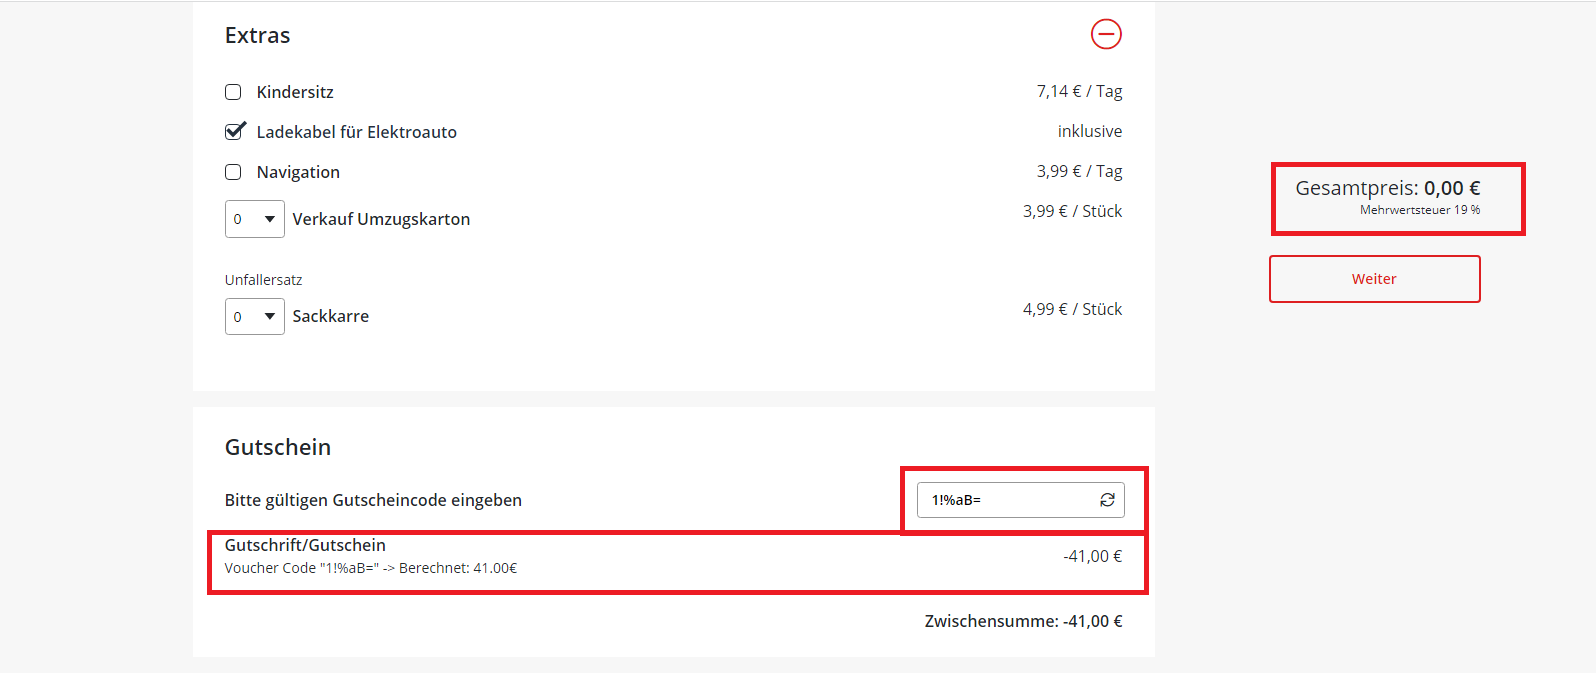Click the Voucher Code calculation details text
This screenshot has width=1596, height=673.
click(x=370, y=568)
